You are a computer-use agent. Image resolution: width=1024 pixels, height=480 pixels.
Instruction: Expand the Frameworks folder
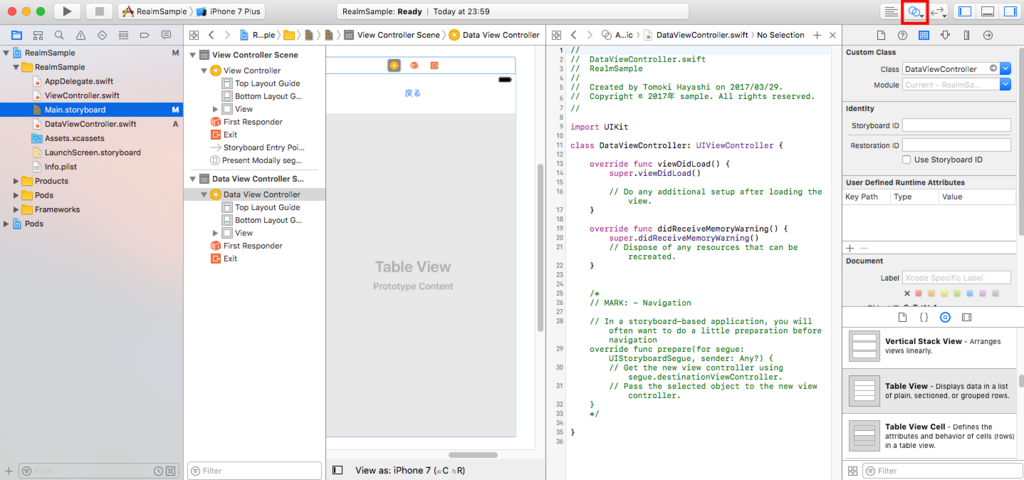16,210
